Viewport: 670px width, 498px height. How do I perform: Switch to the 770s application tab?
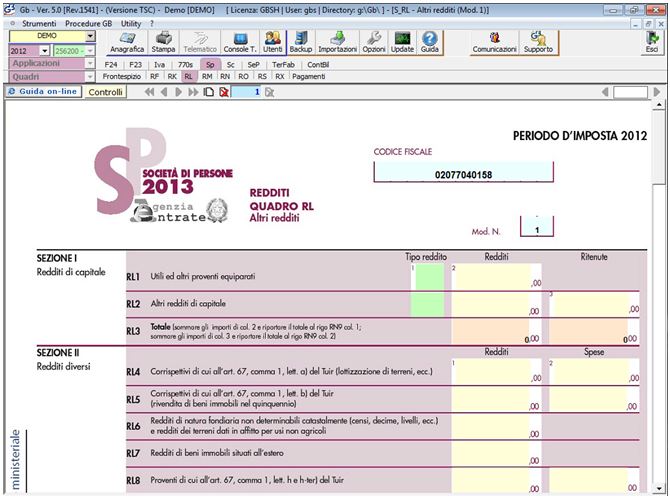click(x=185, y=65)
